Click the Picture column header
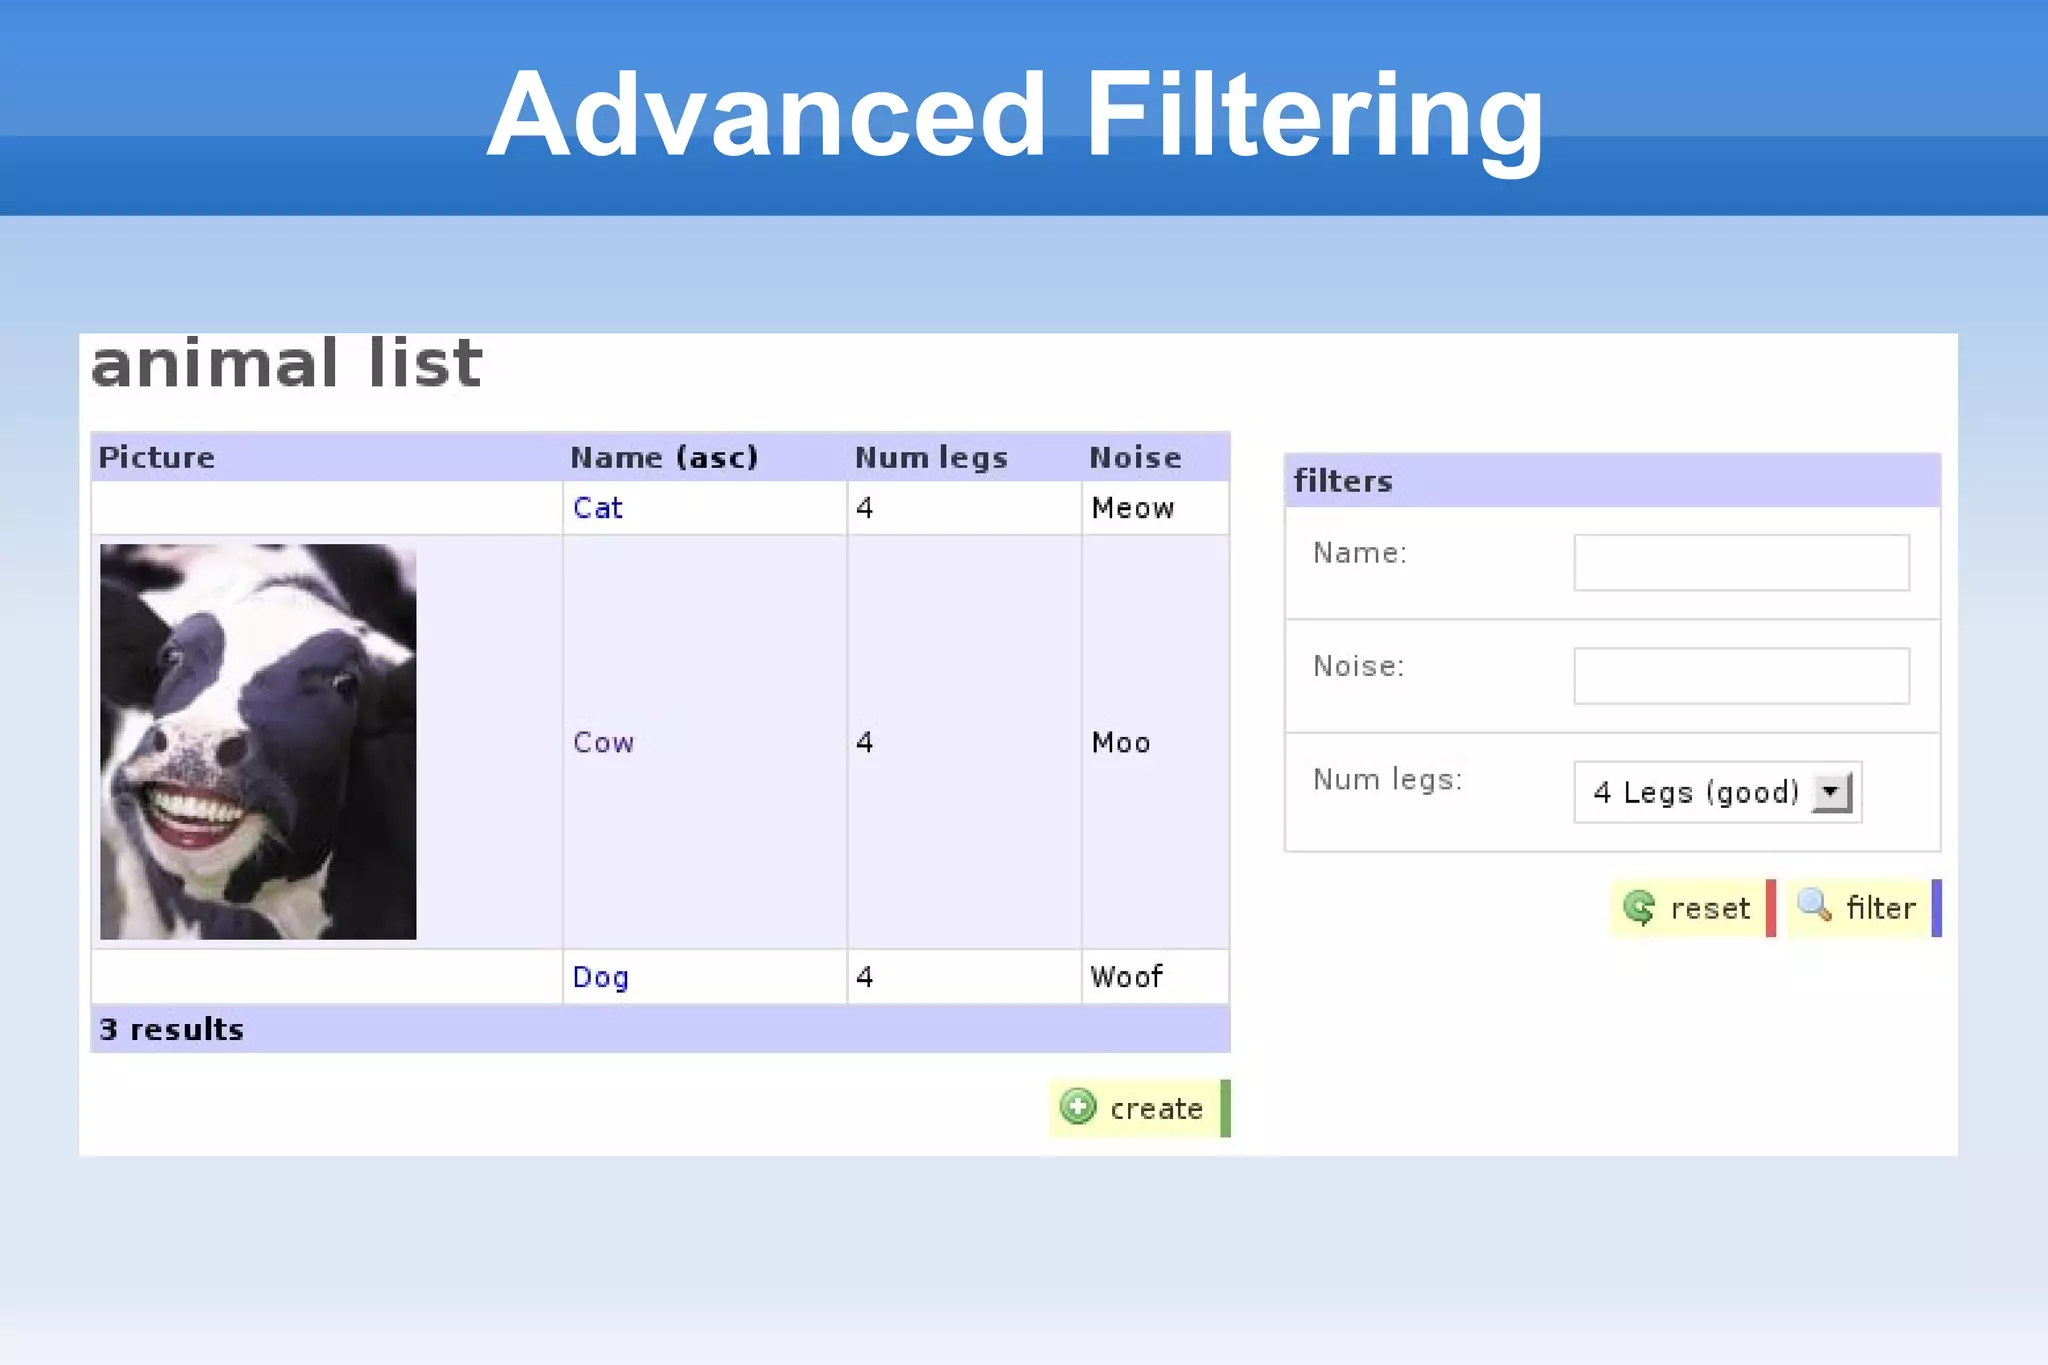Screen dimensions: 2048x1365 click(157, 458)
